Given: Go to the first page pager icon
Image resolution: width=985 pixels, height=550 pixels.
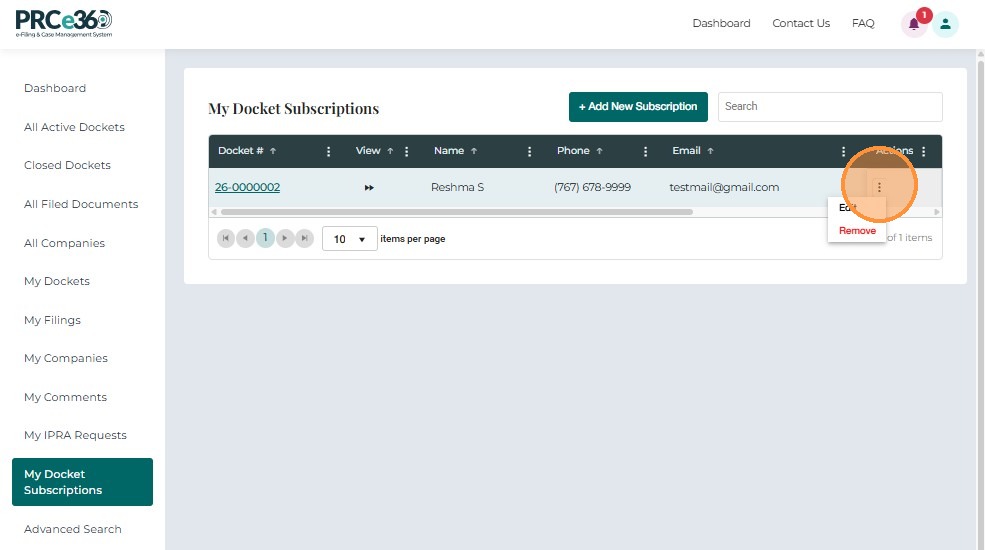Looking at the screenshot, I should pyautogui.click(x=226, y=238).
